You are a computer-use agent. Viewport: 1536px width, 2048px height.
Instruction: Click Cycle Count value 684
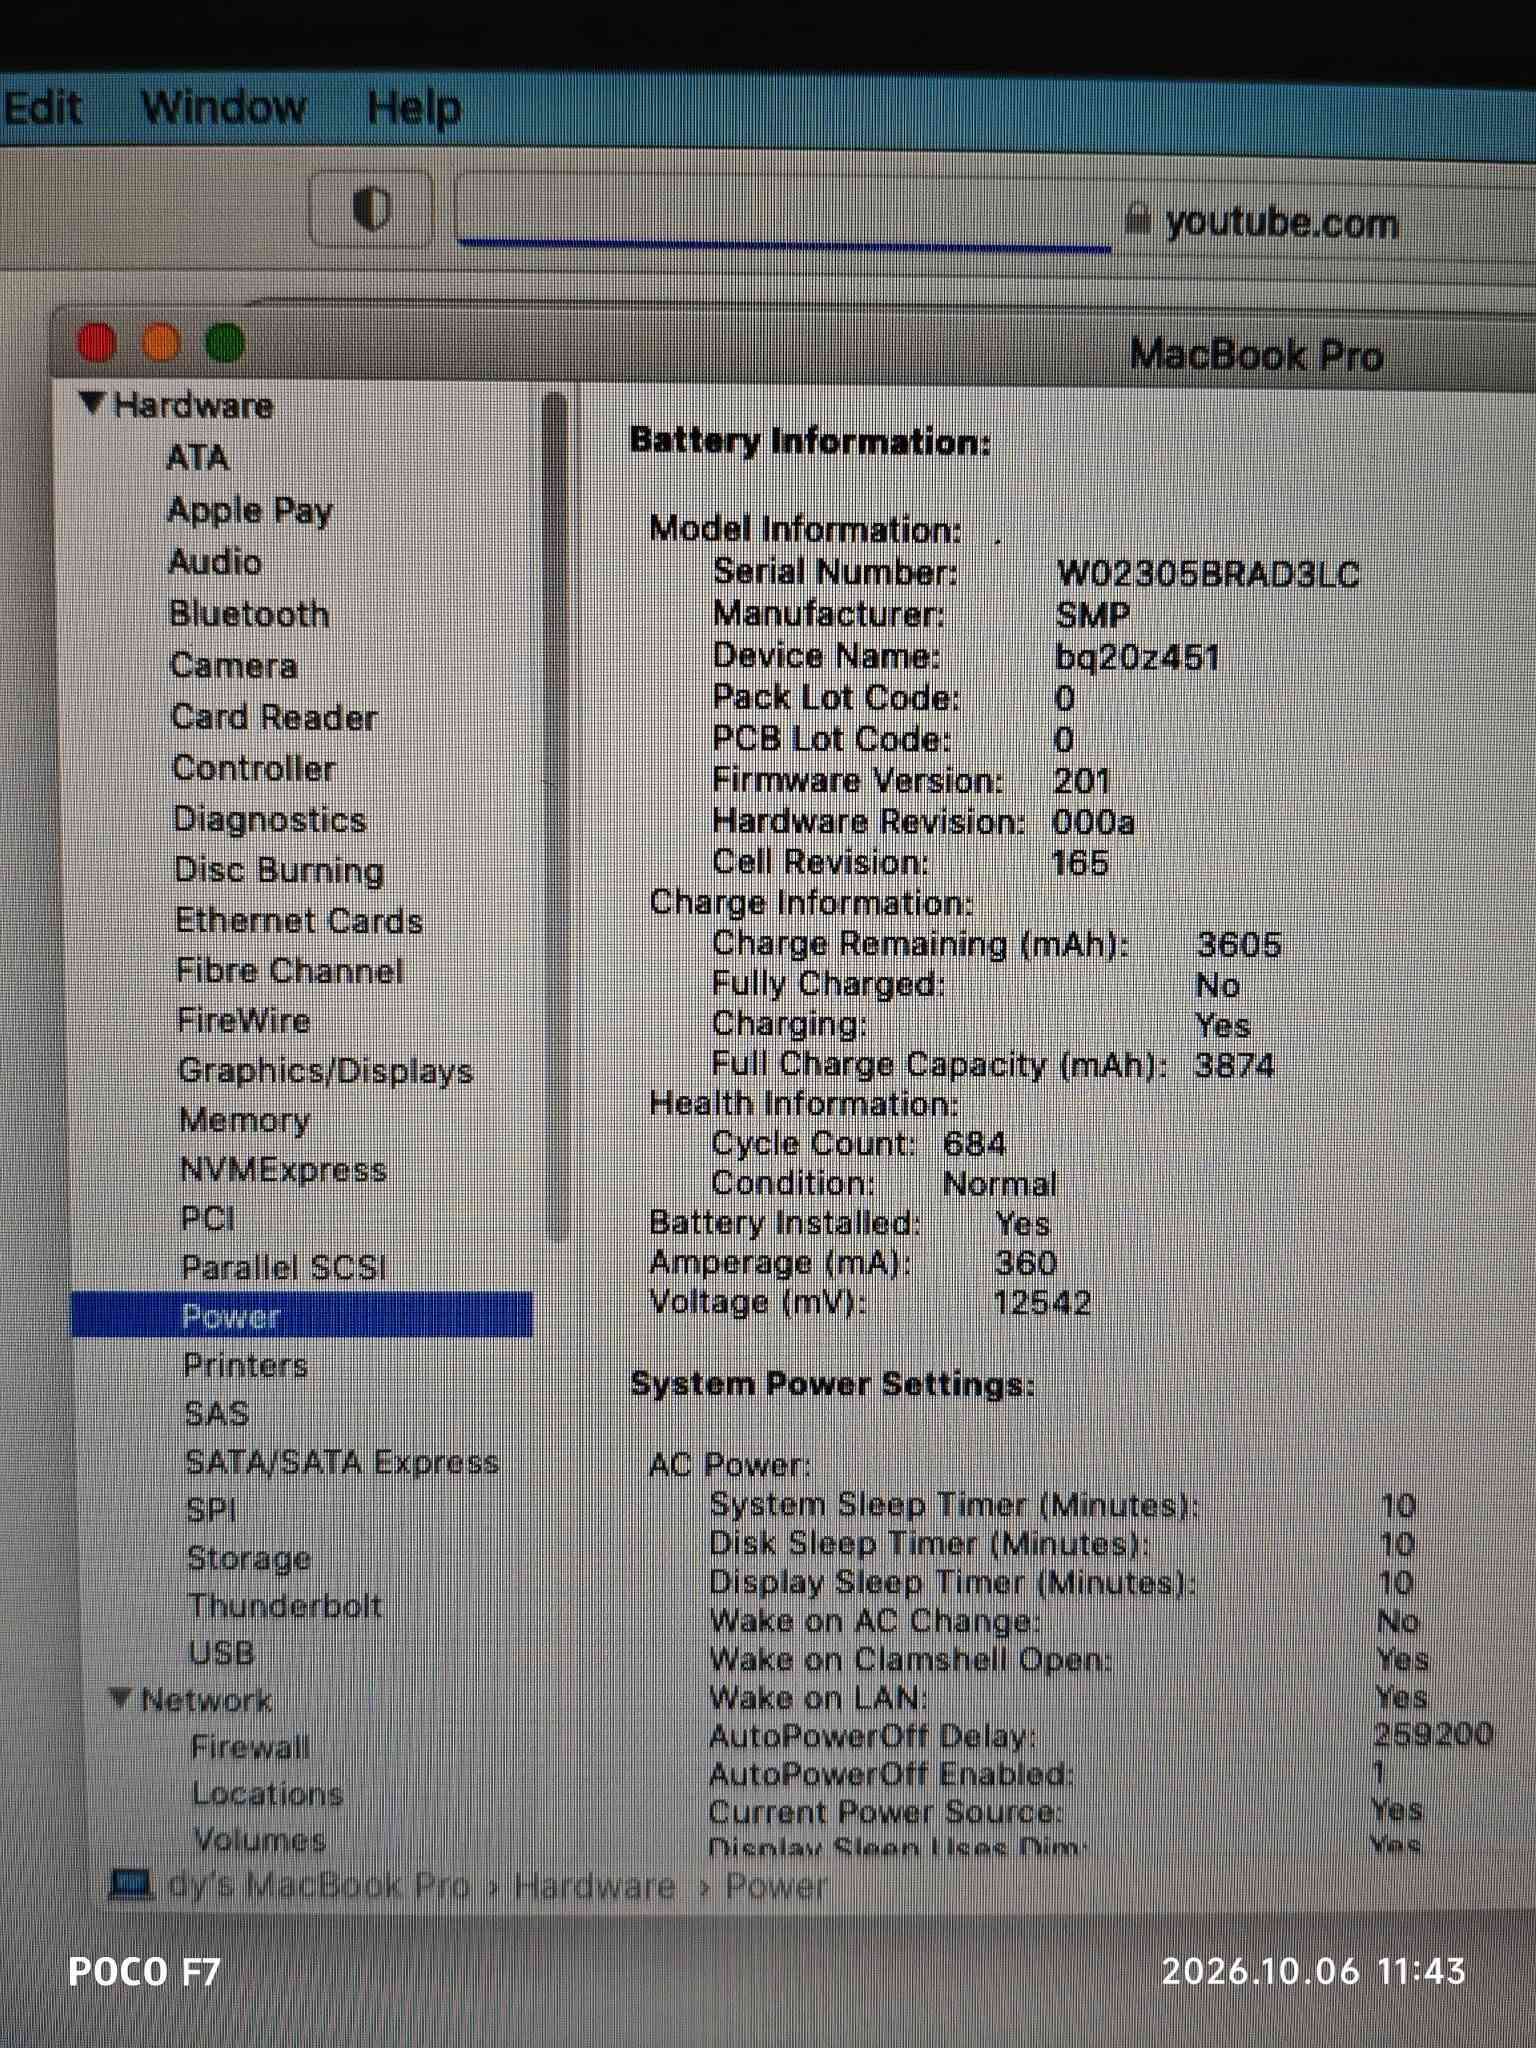coord(975,1144)
